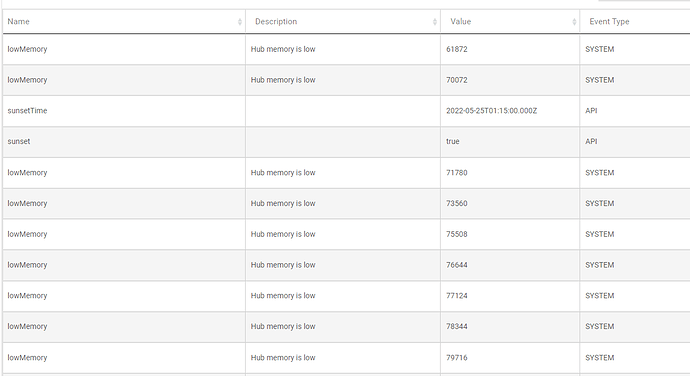Click the sunset row name cell
The width and height of the screenshot is (690, 376).
pos(124,142)
